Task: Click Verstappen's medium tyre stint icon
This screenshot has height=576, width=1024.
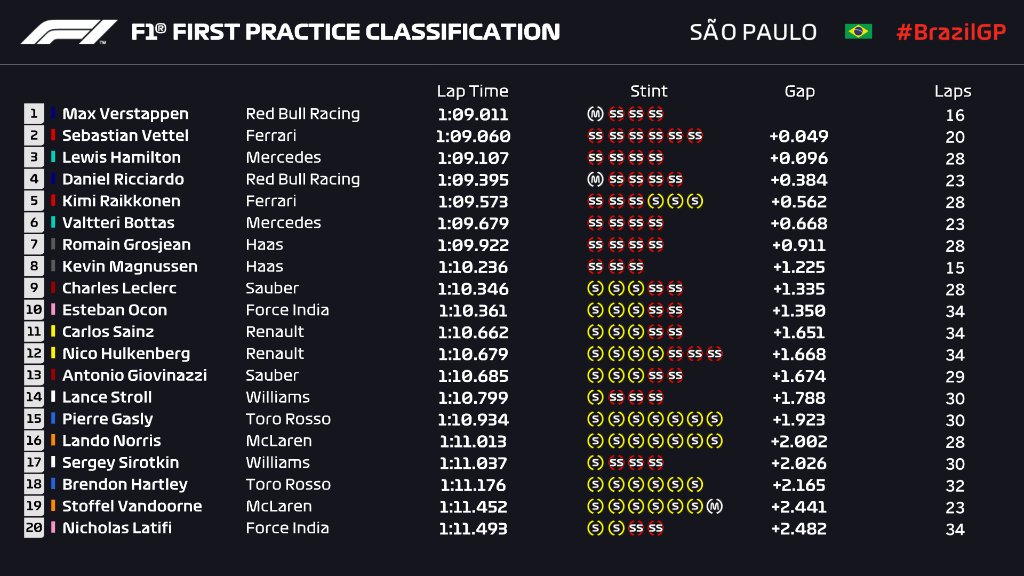Action: tap(595, 114)
